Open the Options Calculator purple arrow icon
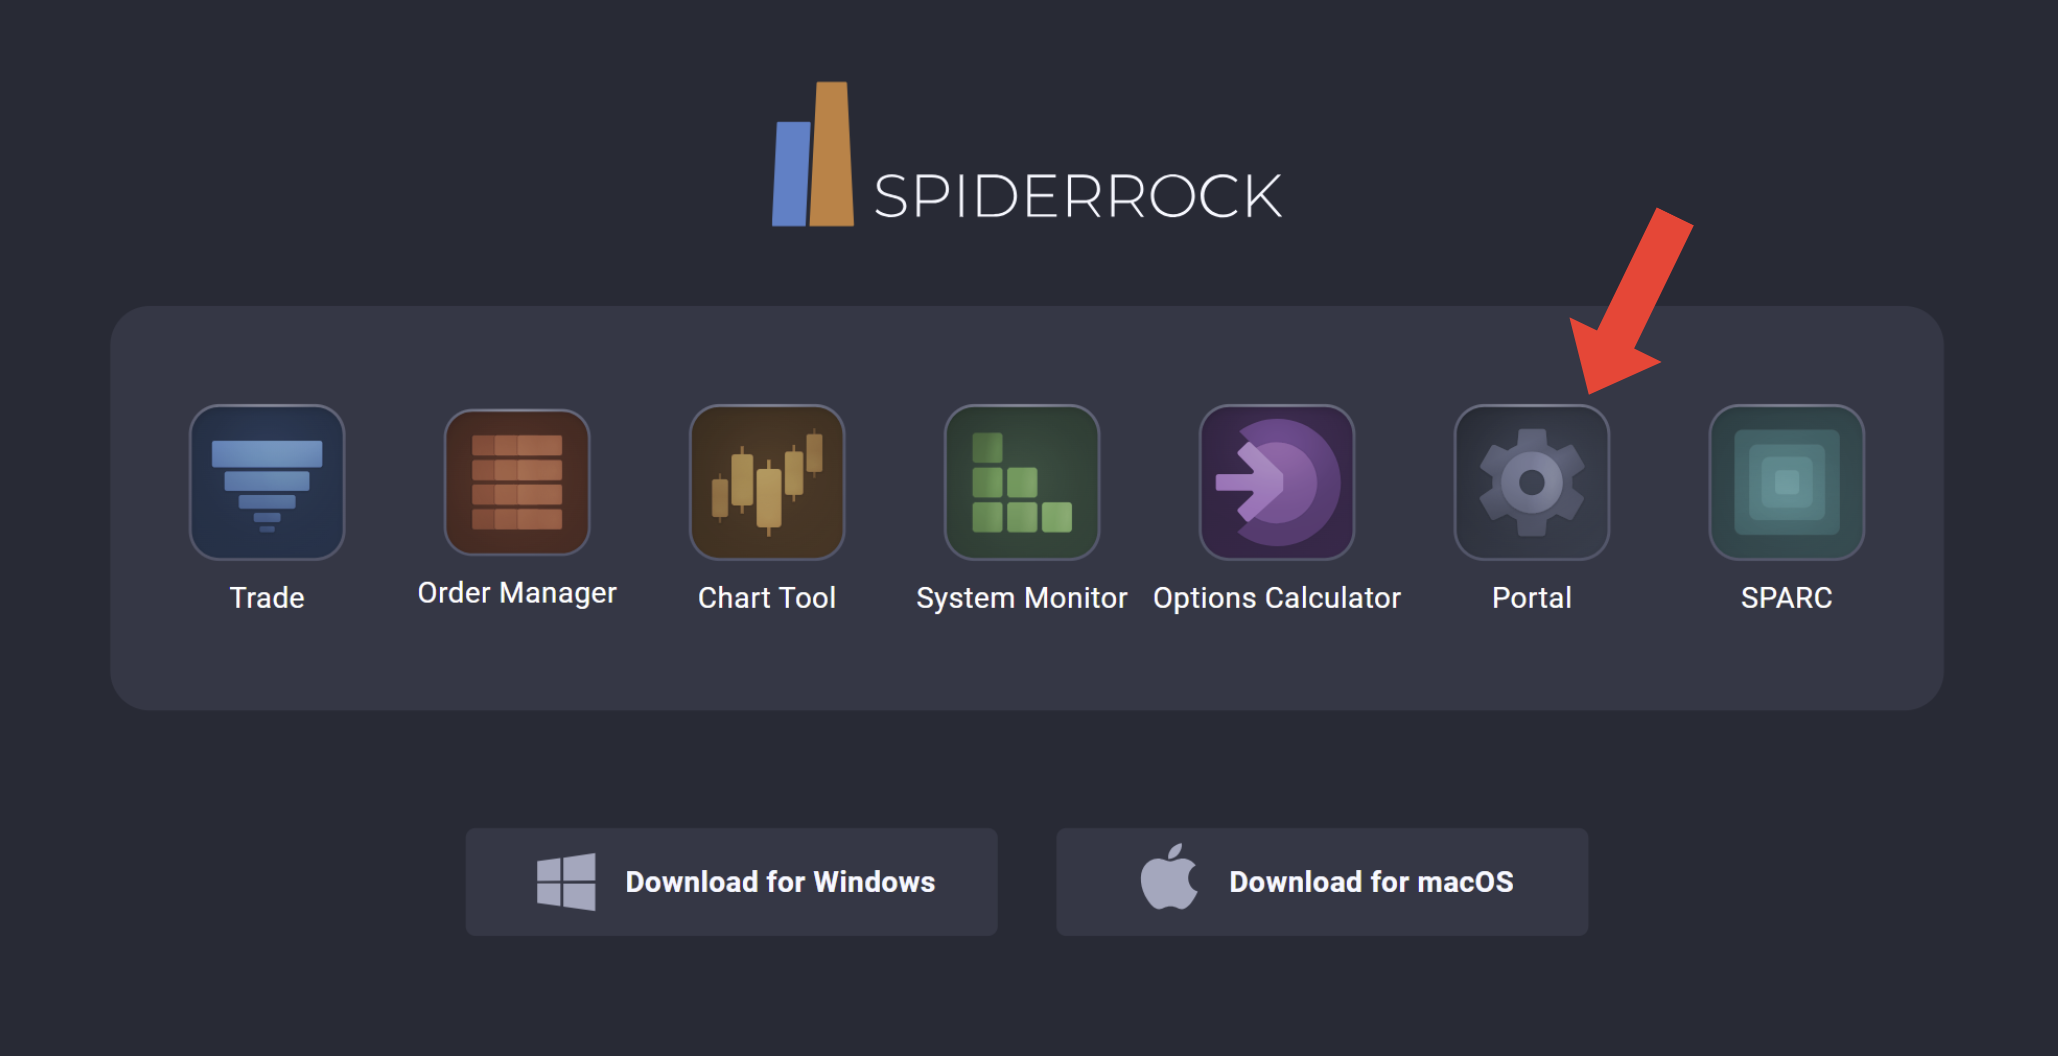This screenshot has height=1056, width=2058. click(1276, 483)
